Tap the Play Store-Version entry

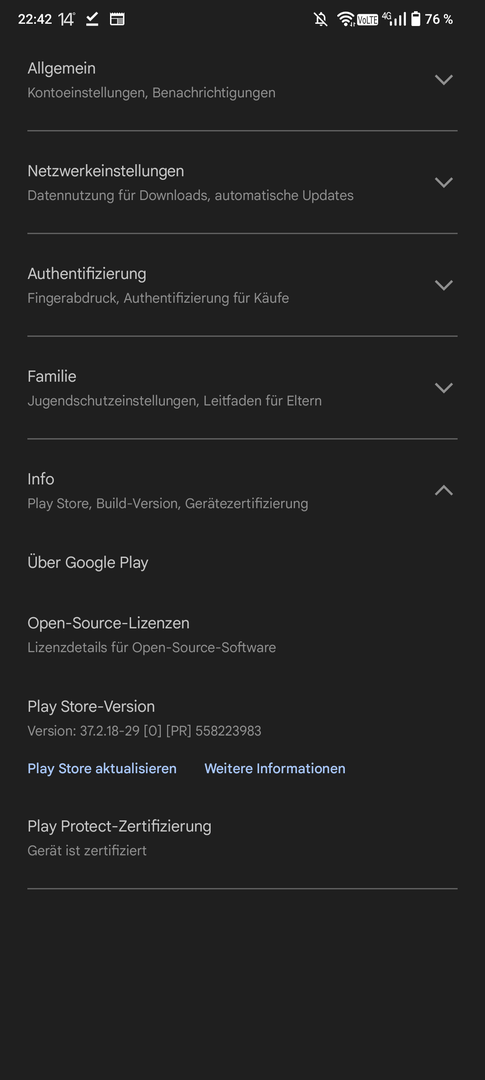[x=242, y=718]
